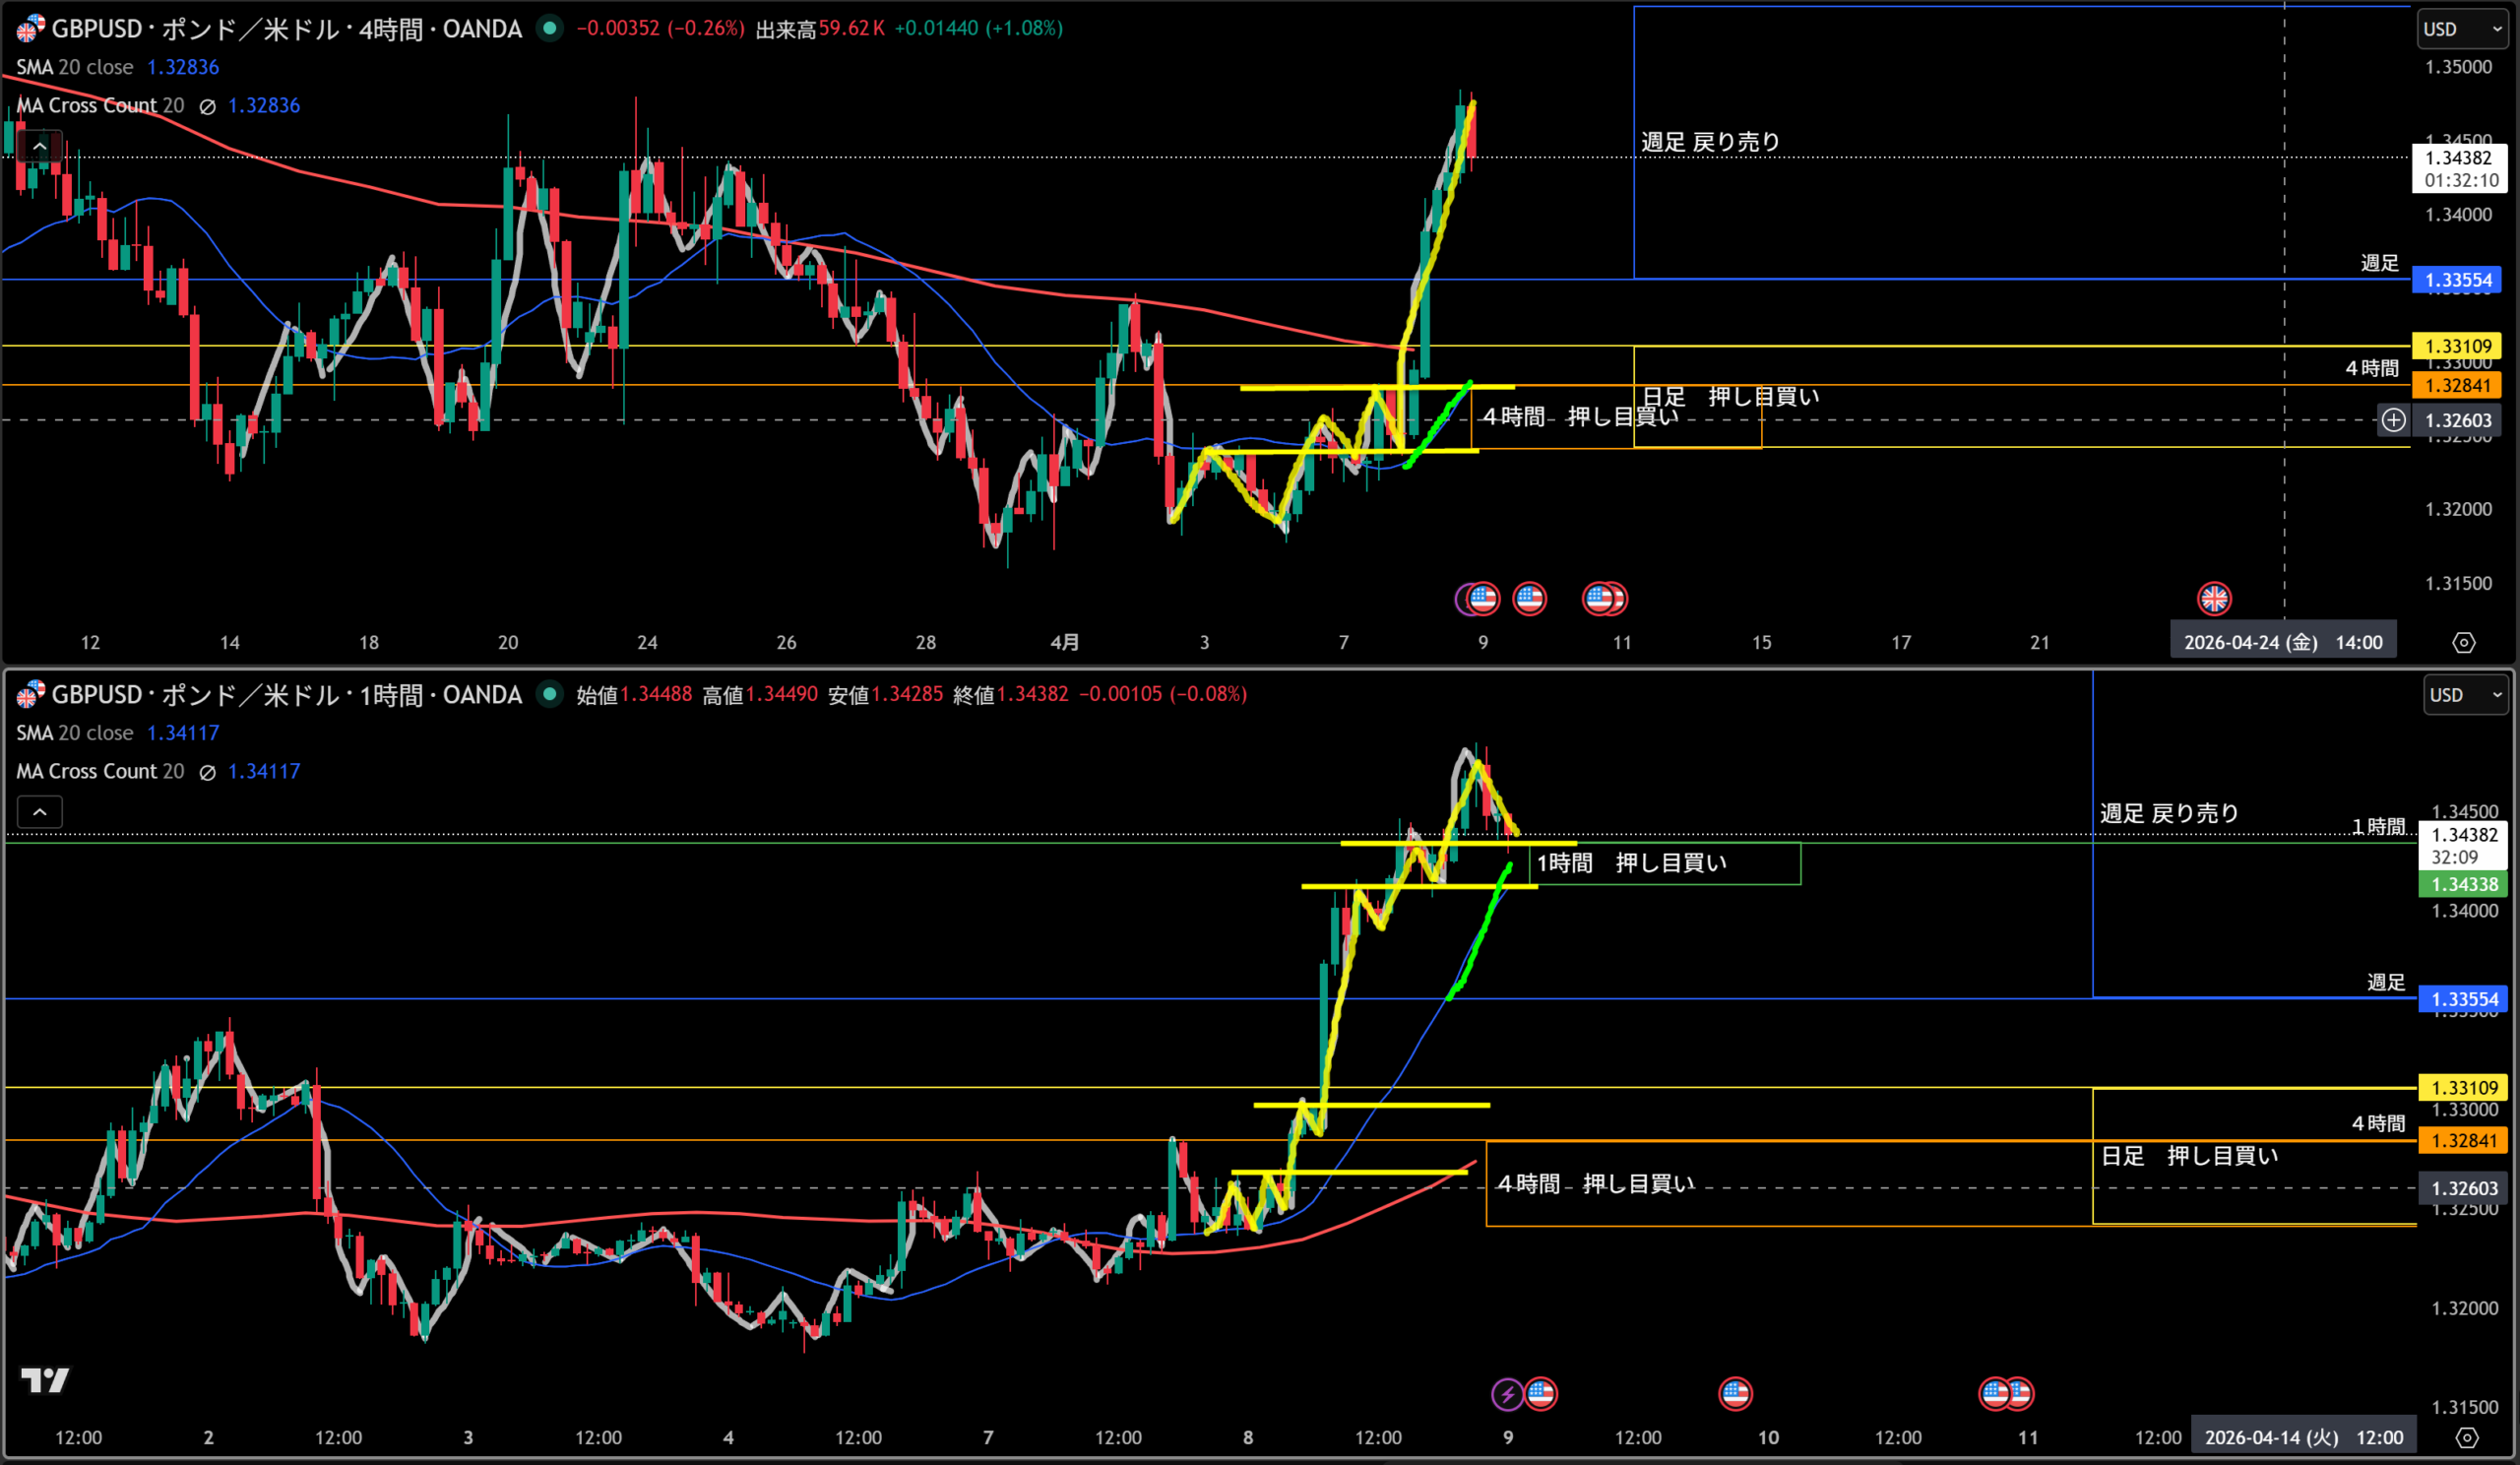
Task: Toggle market status green dot on 1時間 chart
Action: point(549,693)
